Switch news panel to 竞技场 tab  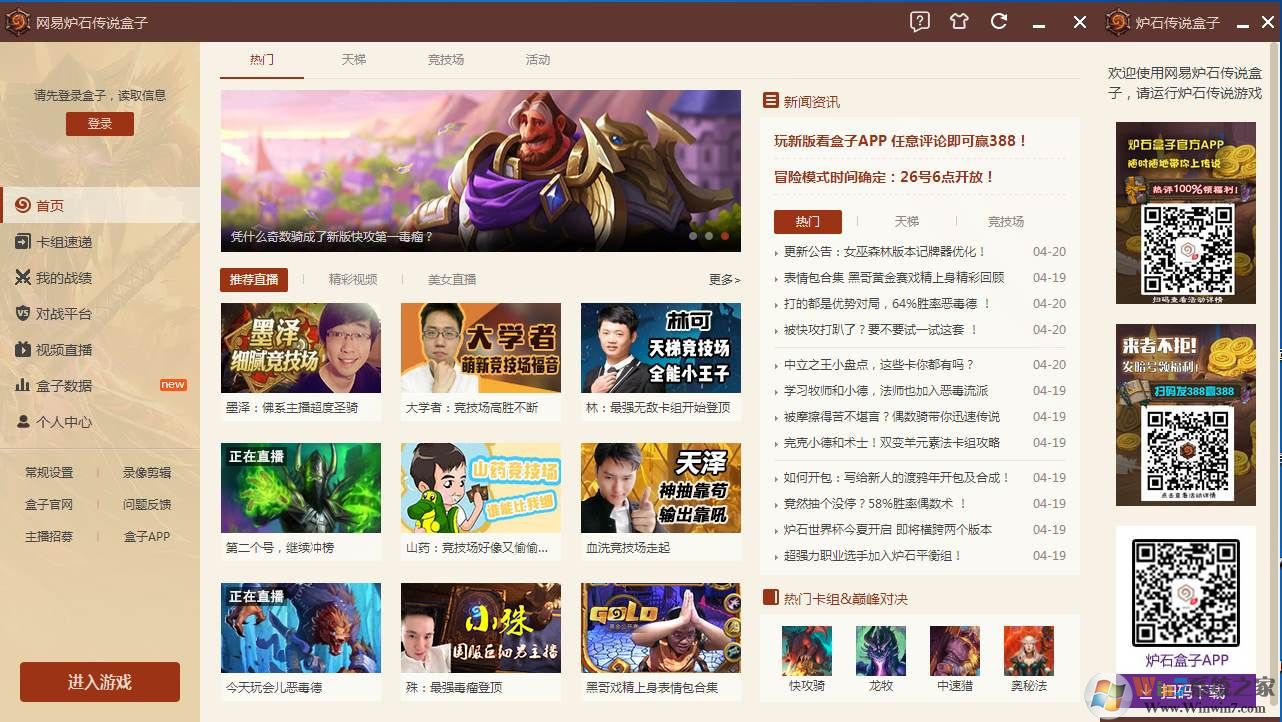point(1005,221)
